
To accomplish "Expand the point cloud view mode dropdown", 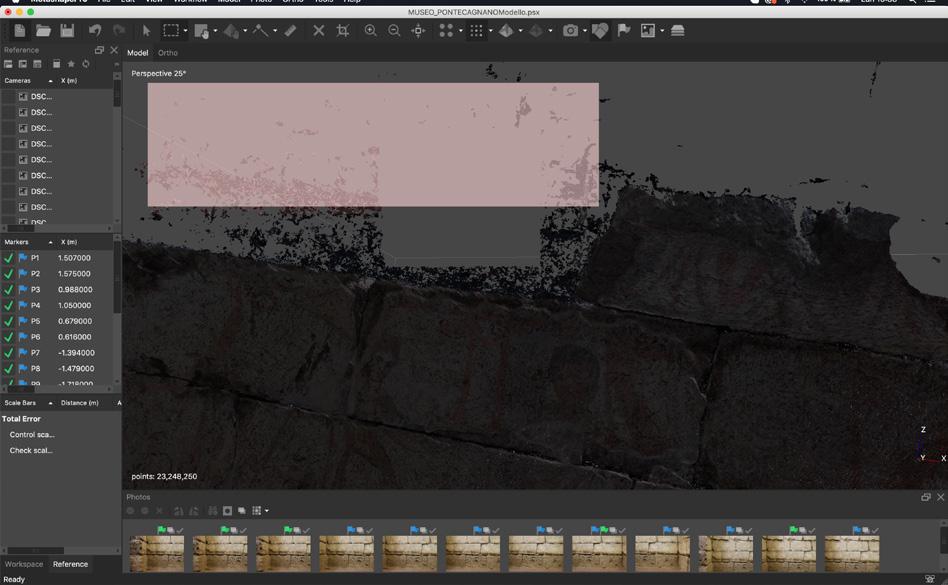I will 461,31.
